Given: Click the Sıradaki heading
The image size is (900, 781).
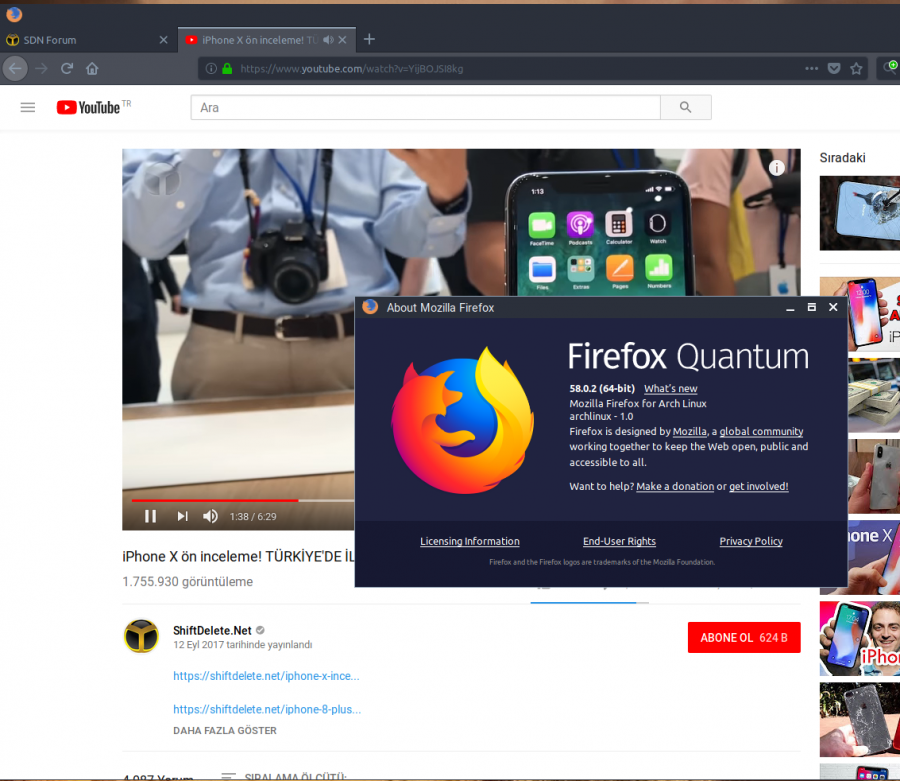Looking at the screenshot, I should pos(842,158).
